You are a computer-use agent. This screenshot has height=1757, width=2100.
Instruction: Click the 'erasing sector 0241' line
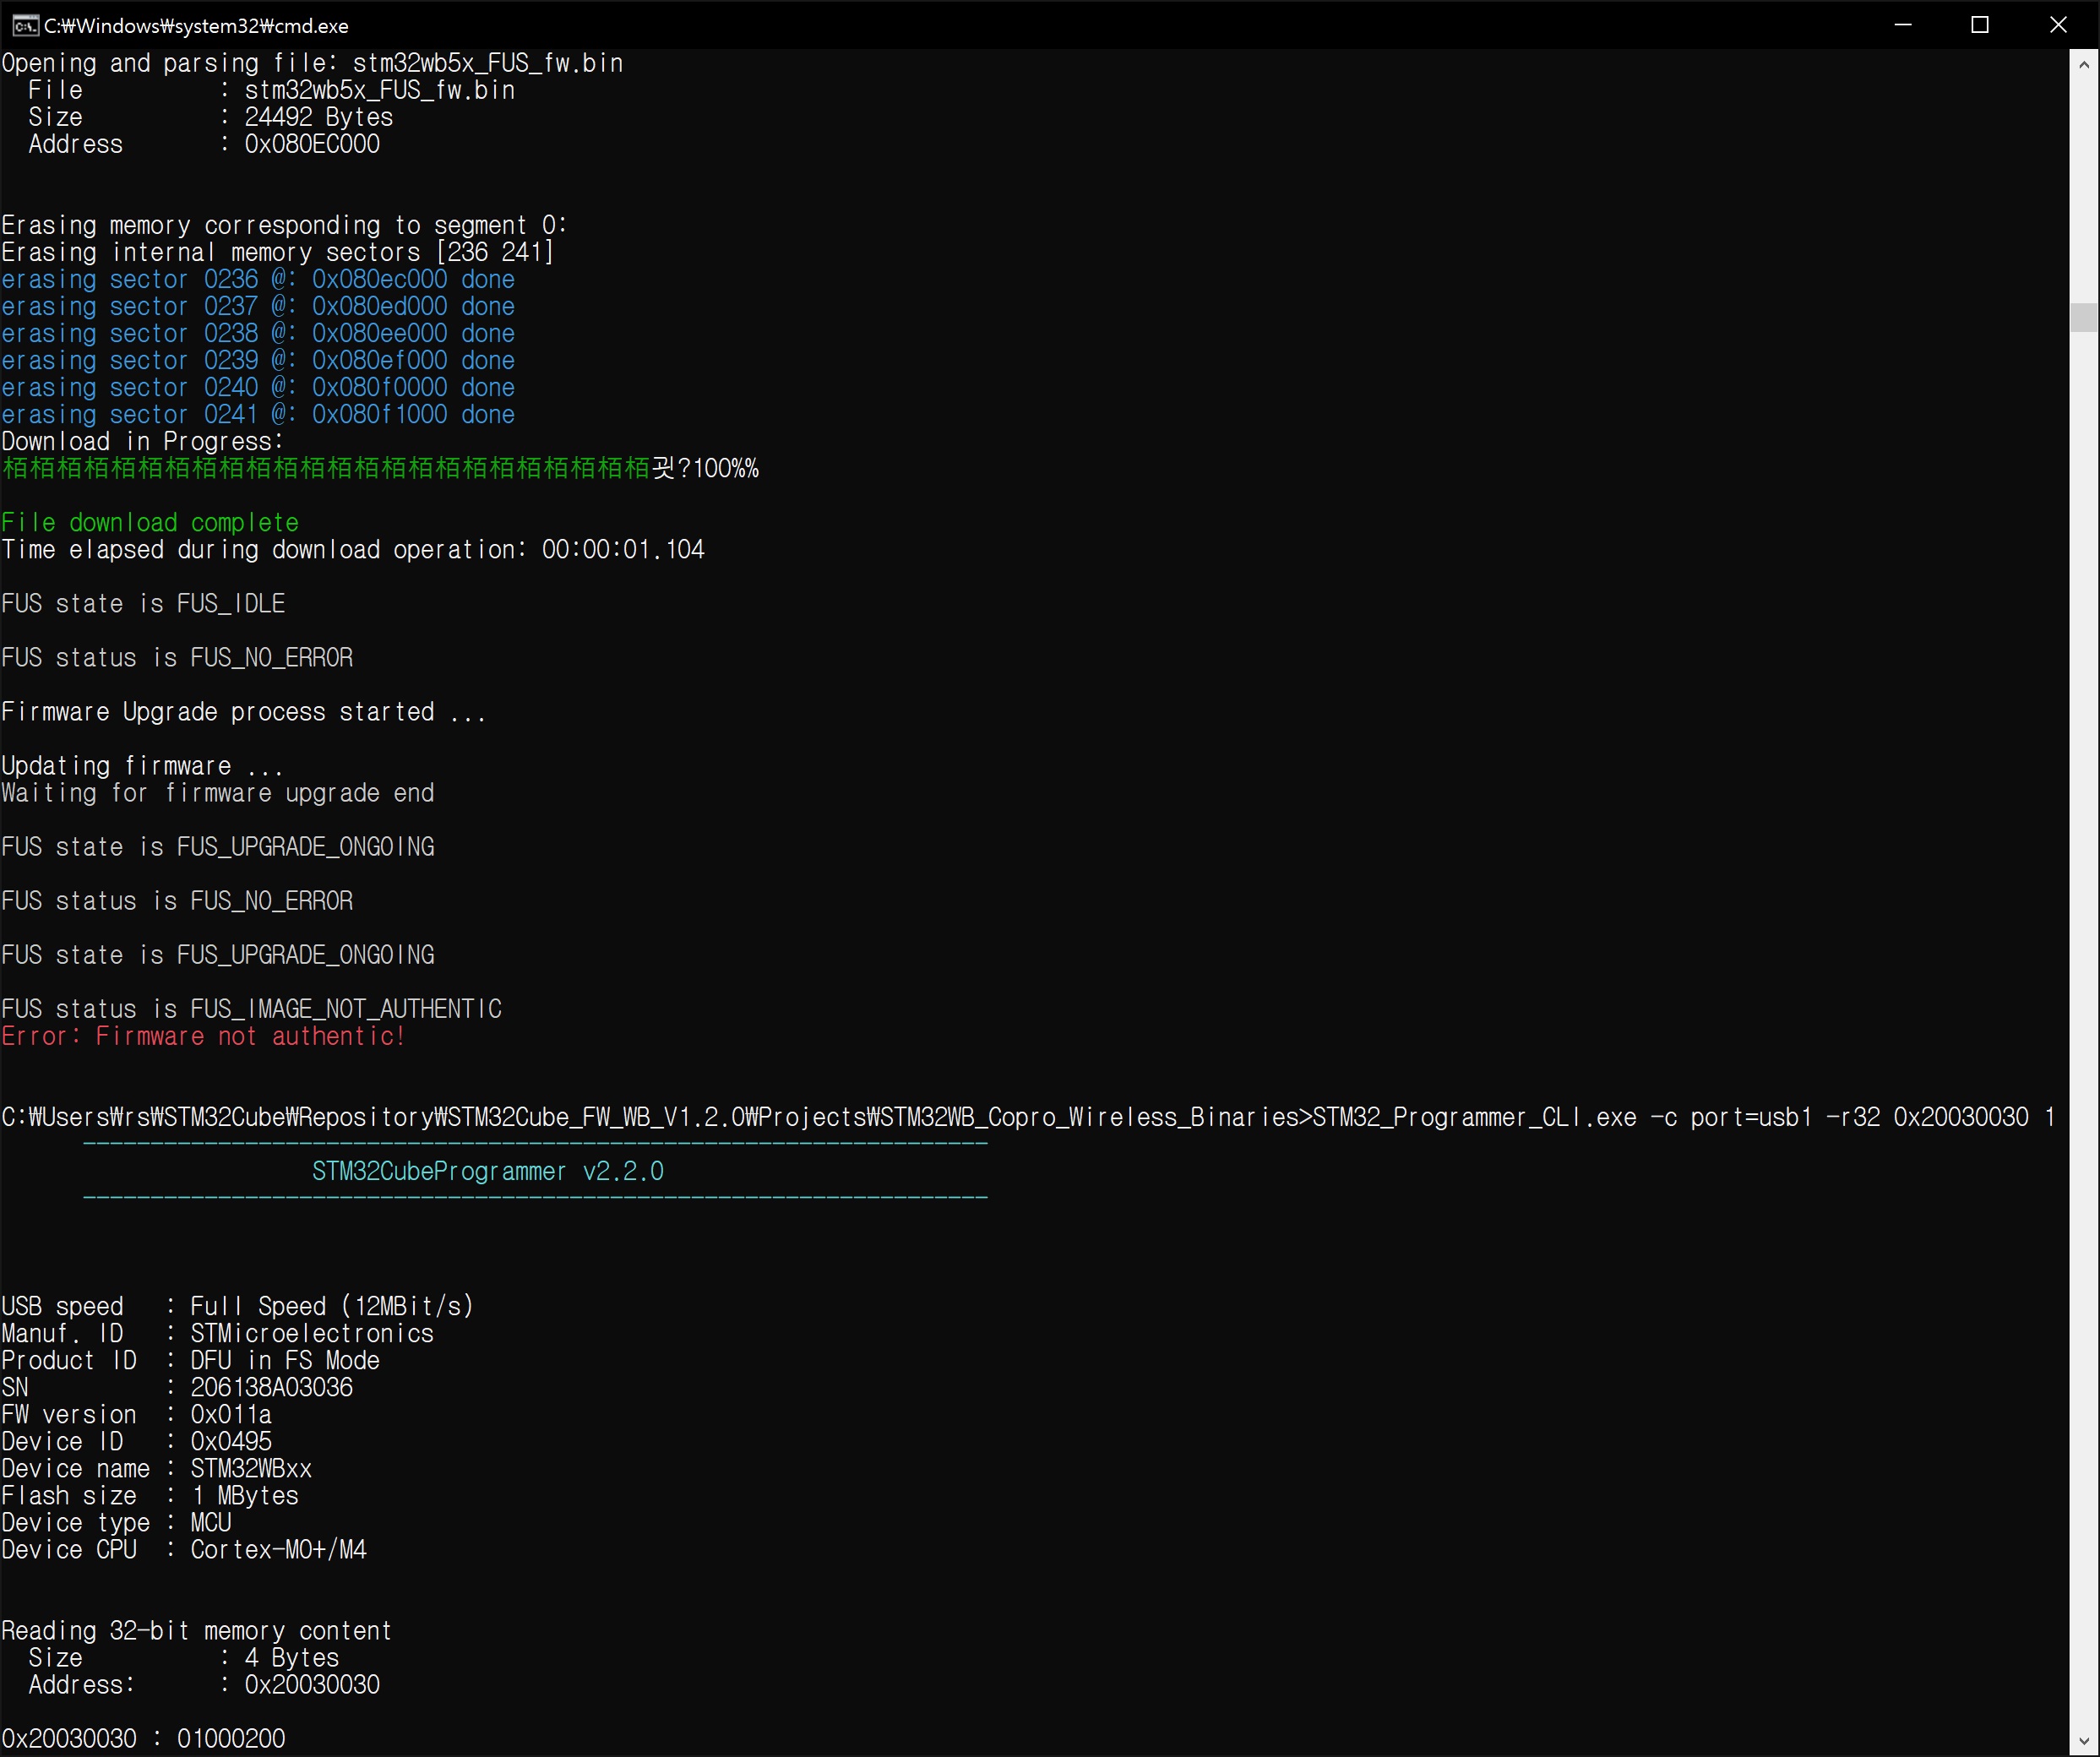[258, 414]
